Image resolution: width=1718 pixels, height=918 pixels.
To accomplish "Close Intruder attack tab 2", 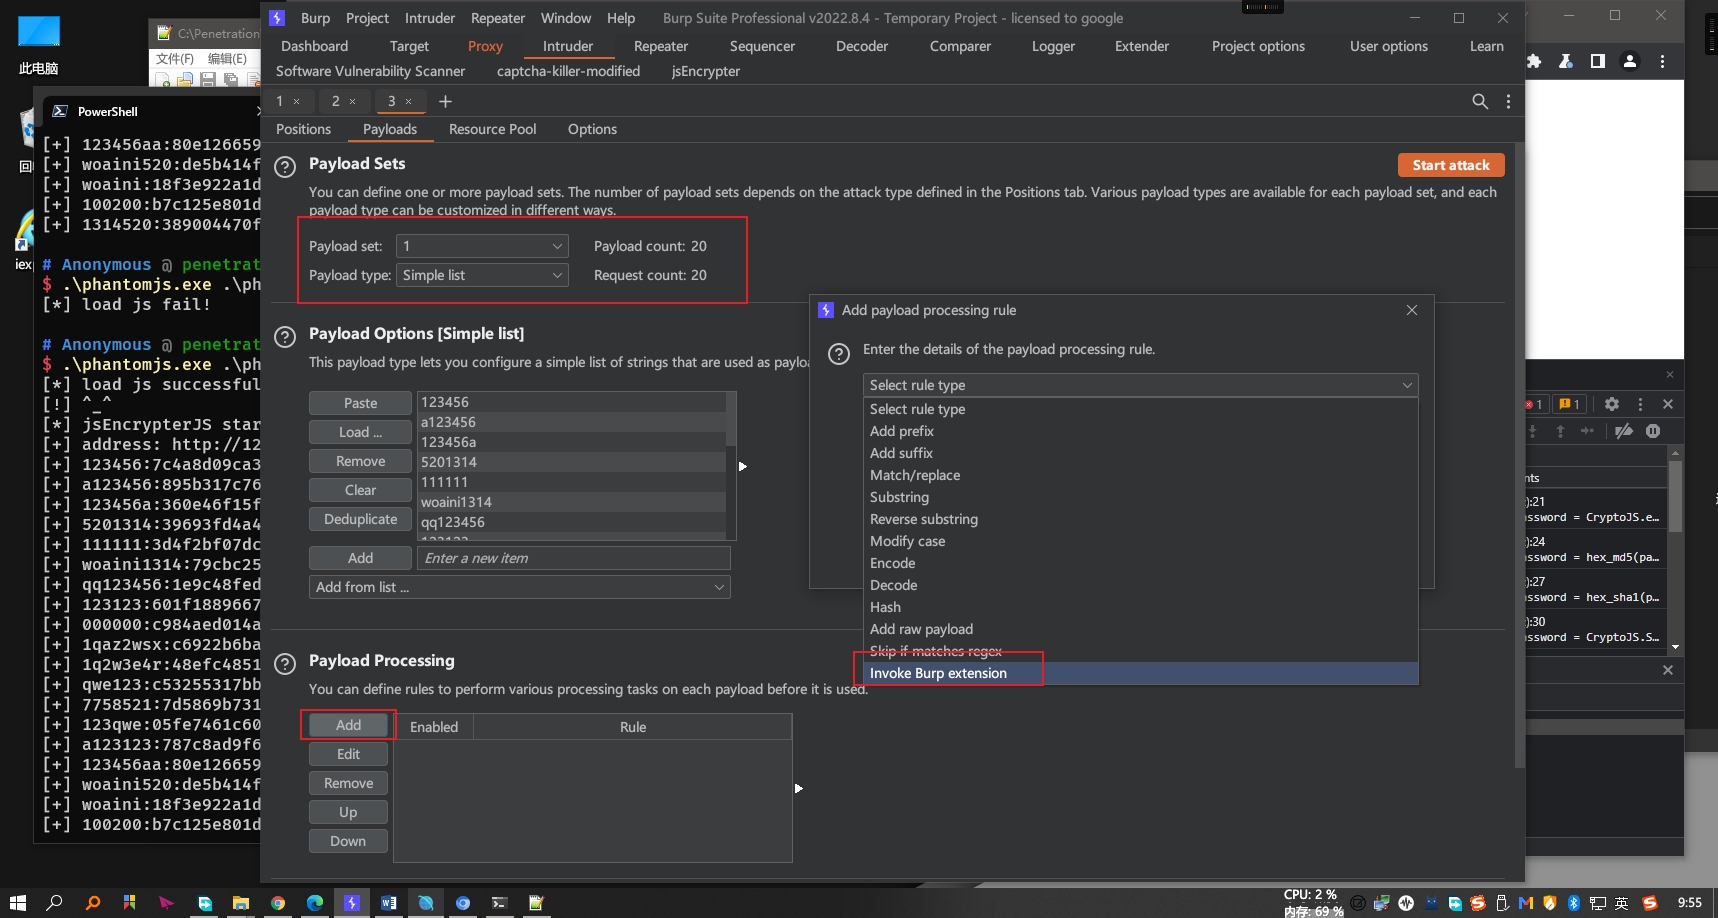I will (x=352, y=101).
